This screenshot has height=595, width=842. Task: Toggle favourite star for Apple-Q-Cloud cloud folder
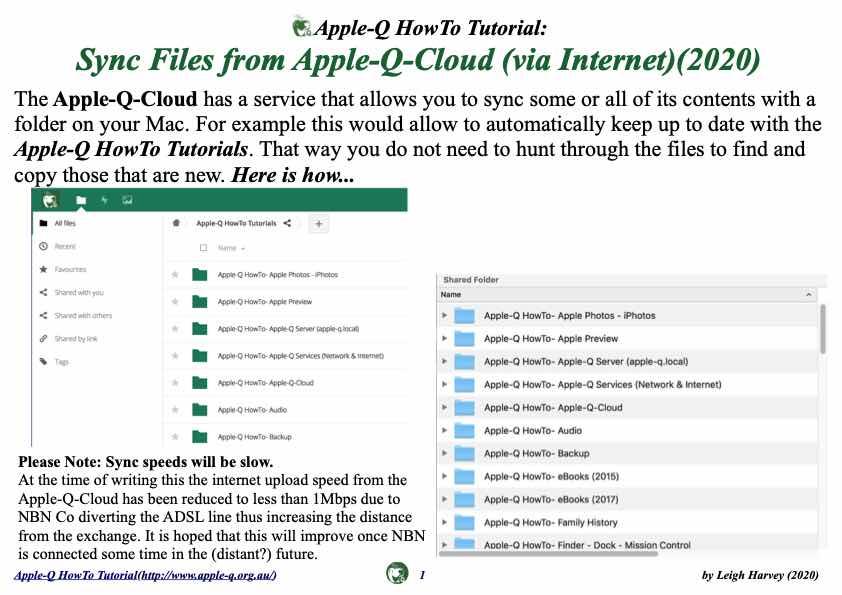point(175,383)
